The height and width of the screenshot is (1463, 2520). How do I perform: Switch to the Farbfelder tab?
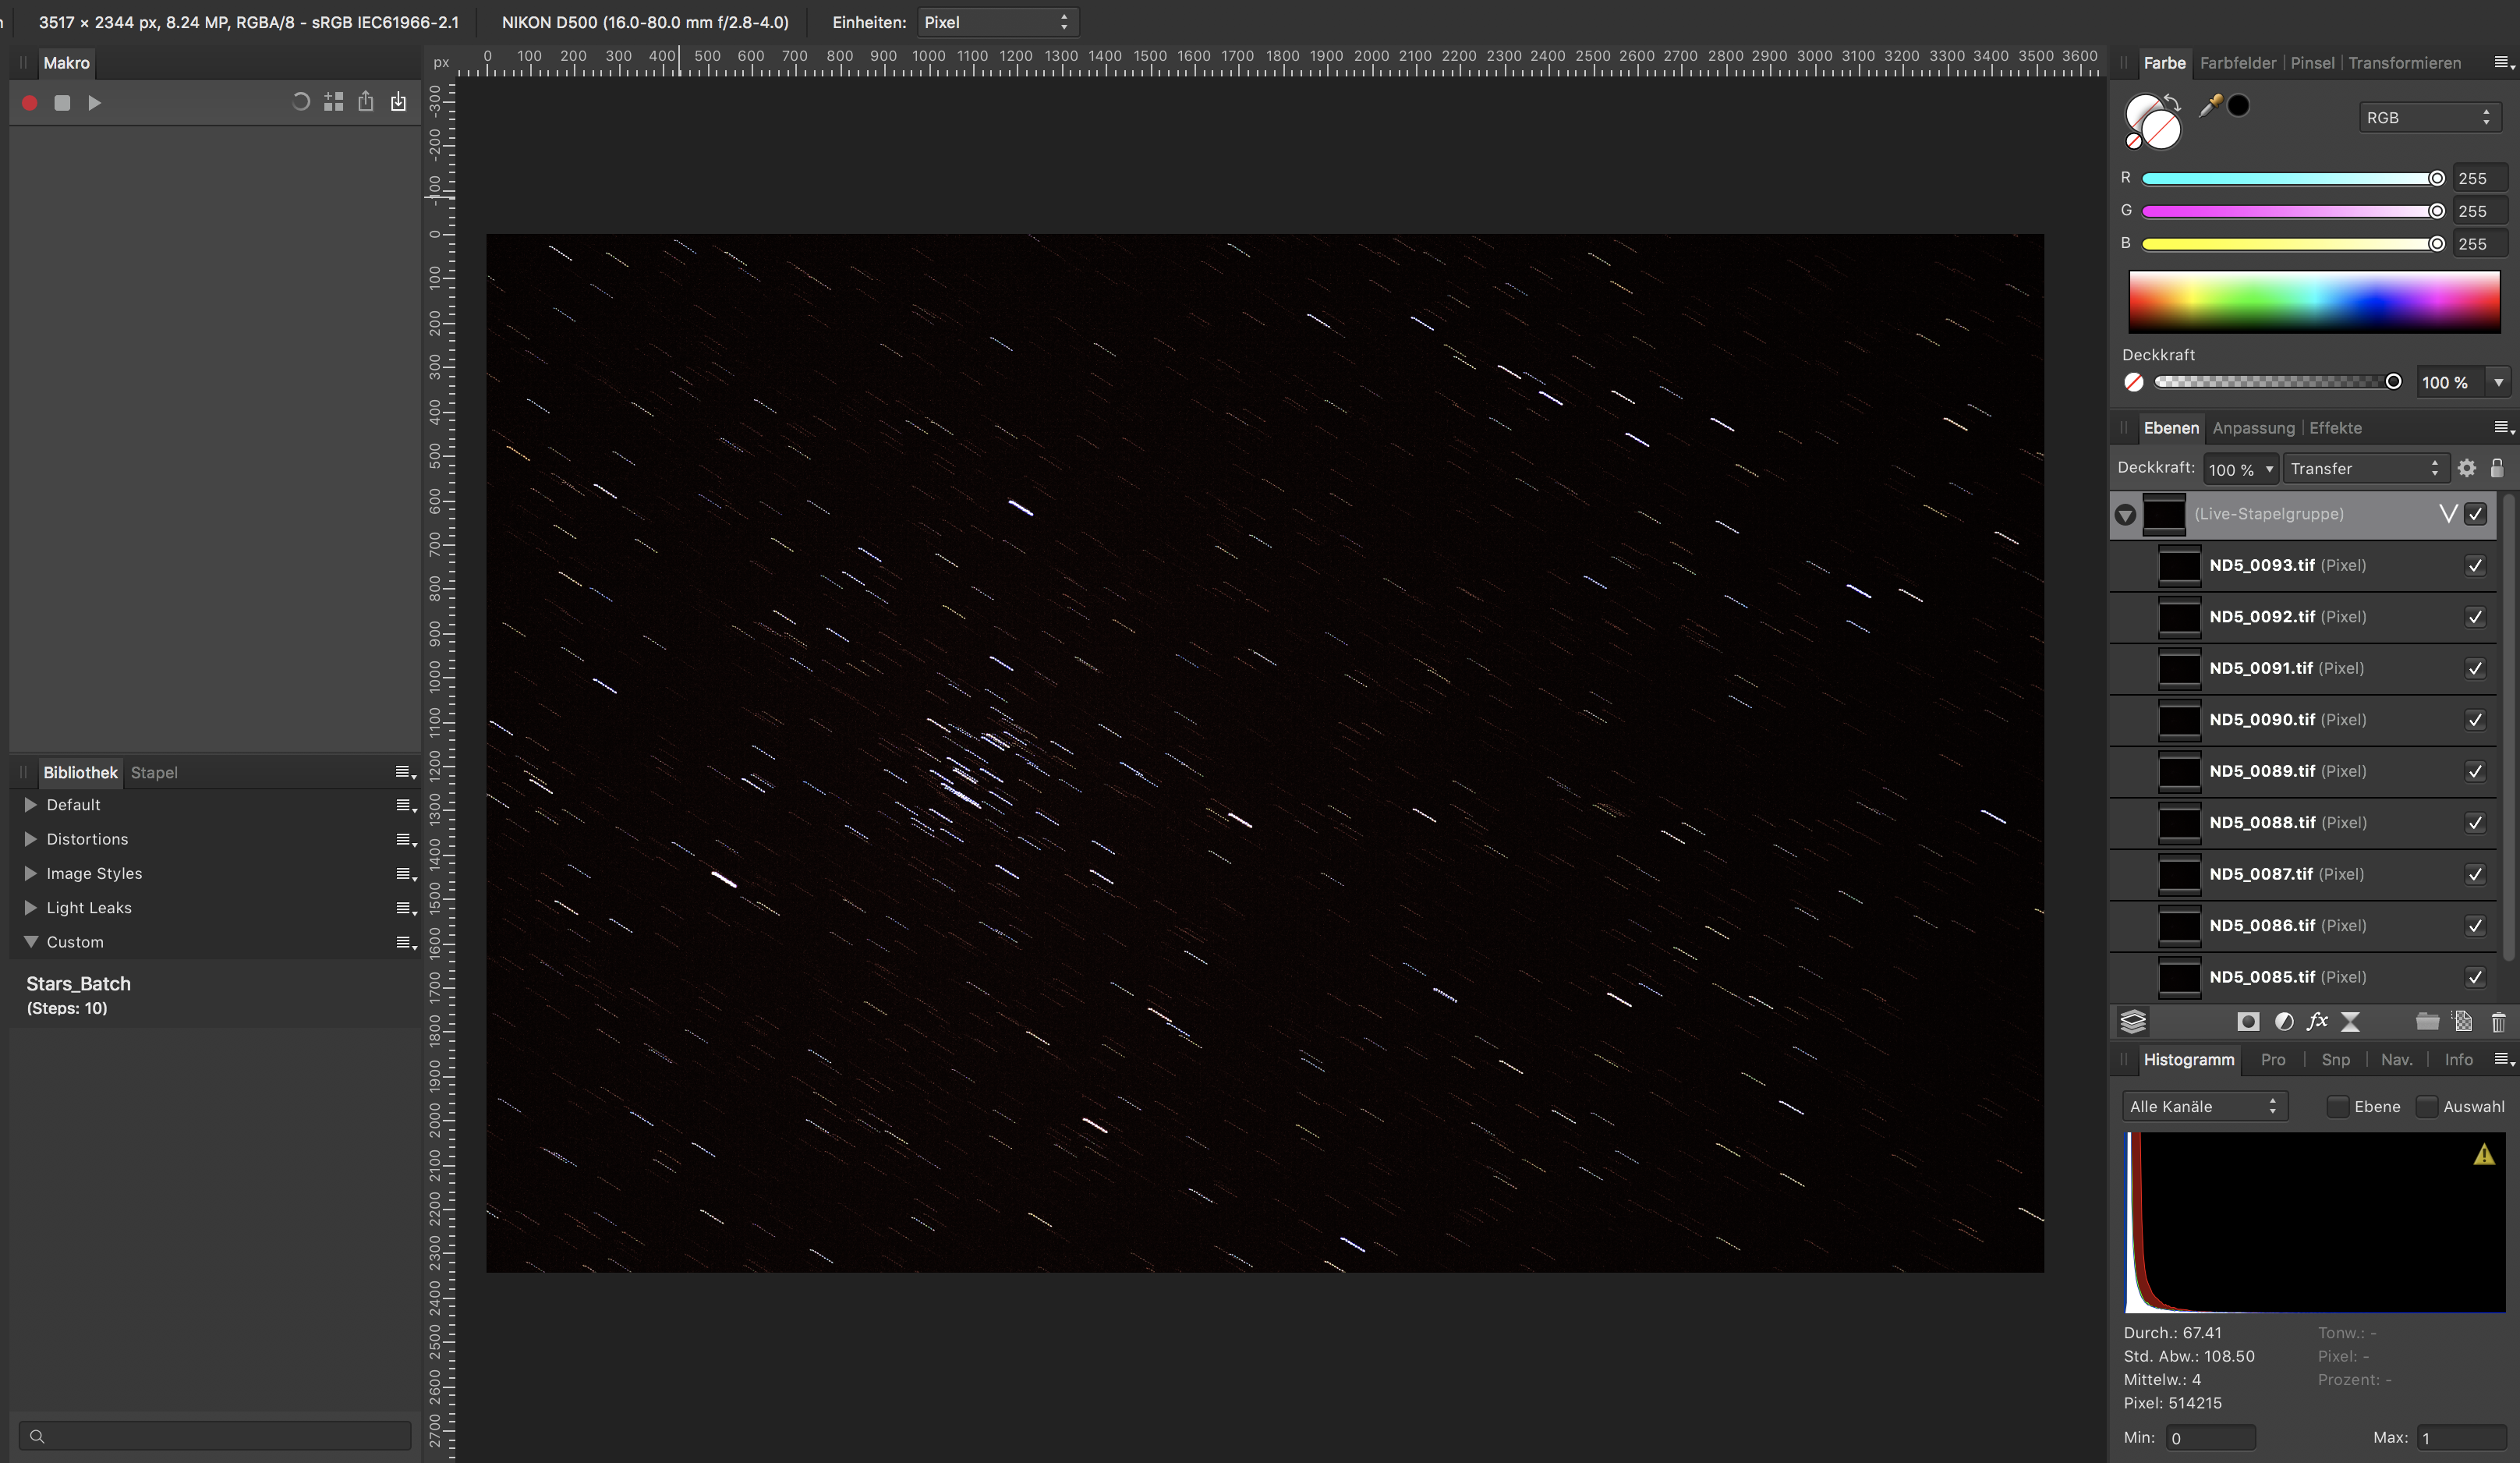tap(2238, 63)
